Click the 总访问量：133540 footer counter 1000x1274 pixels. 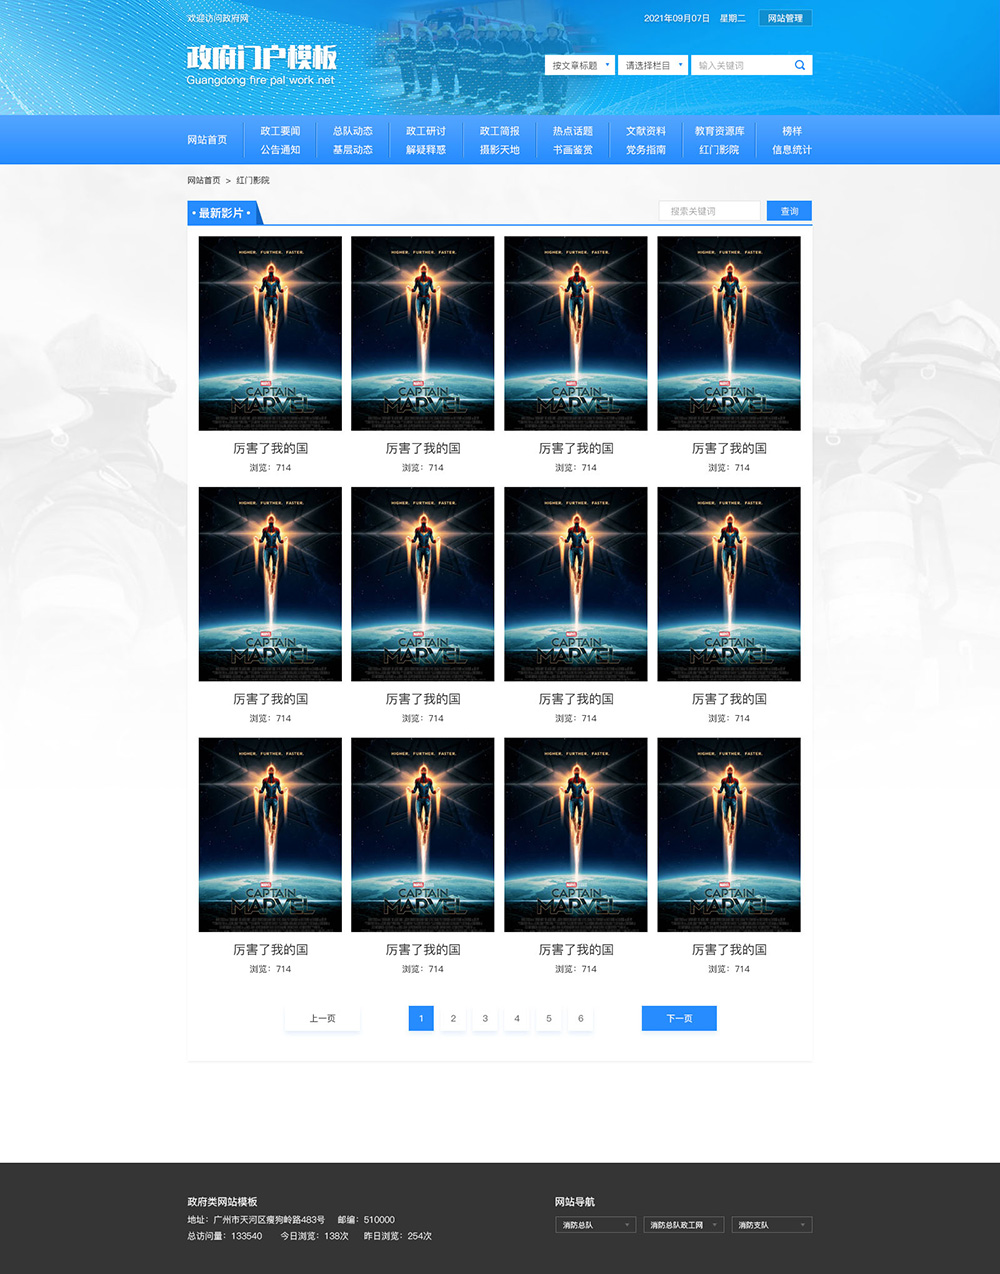pyautogui.click(x=225, y=1237)
